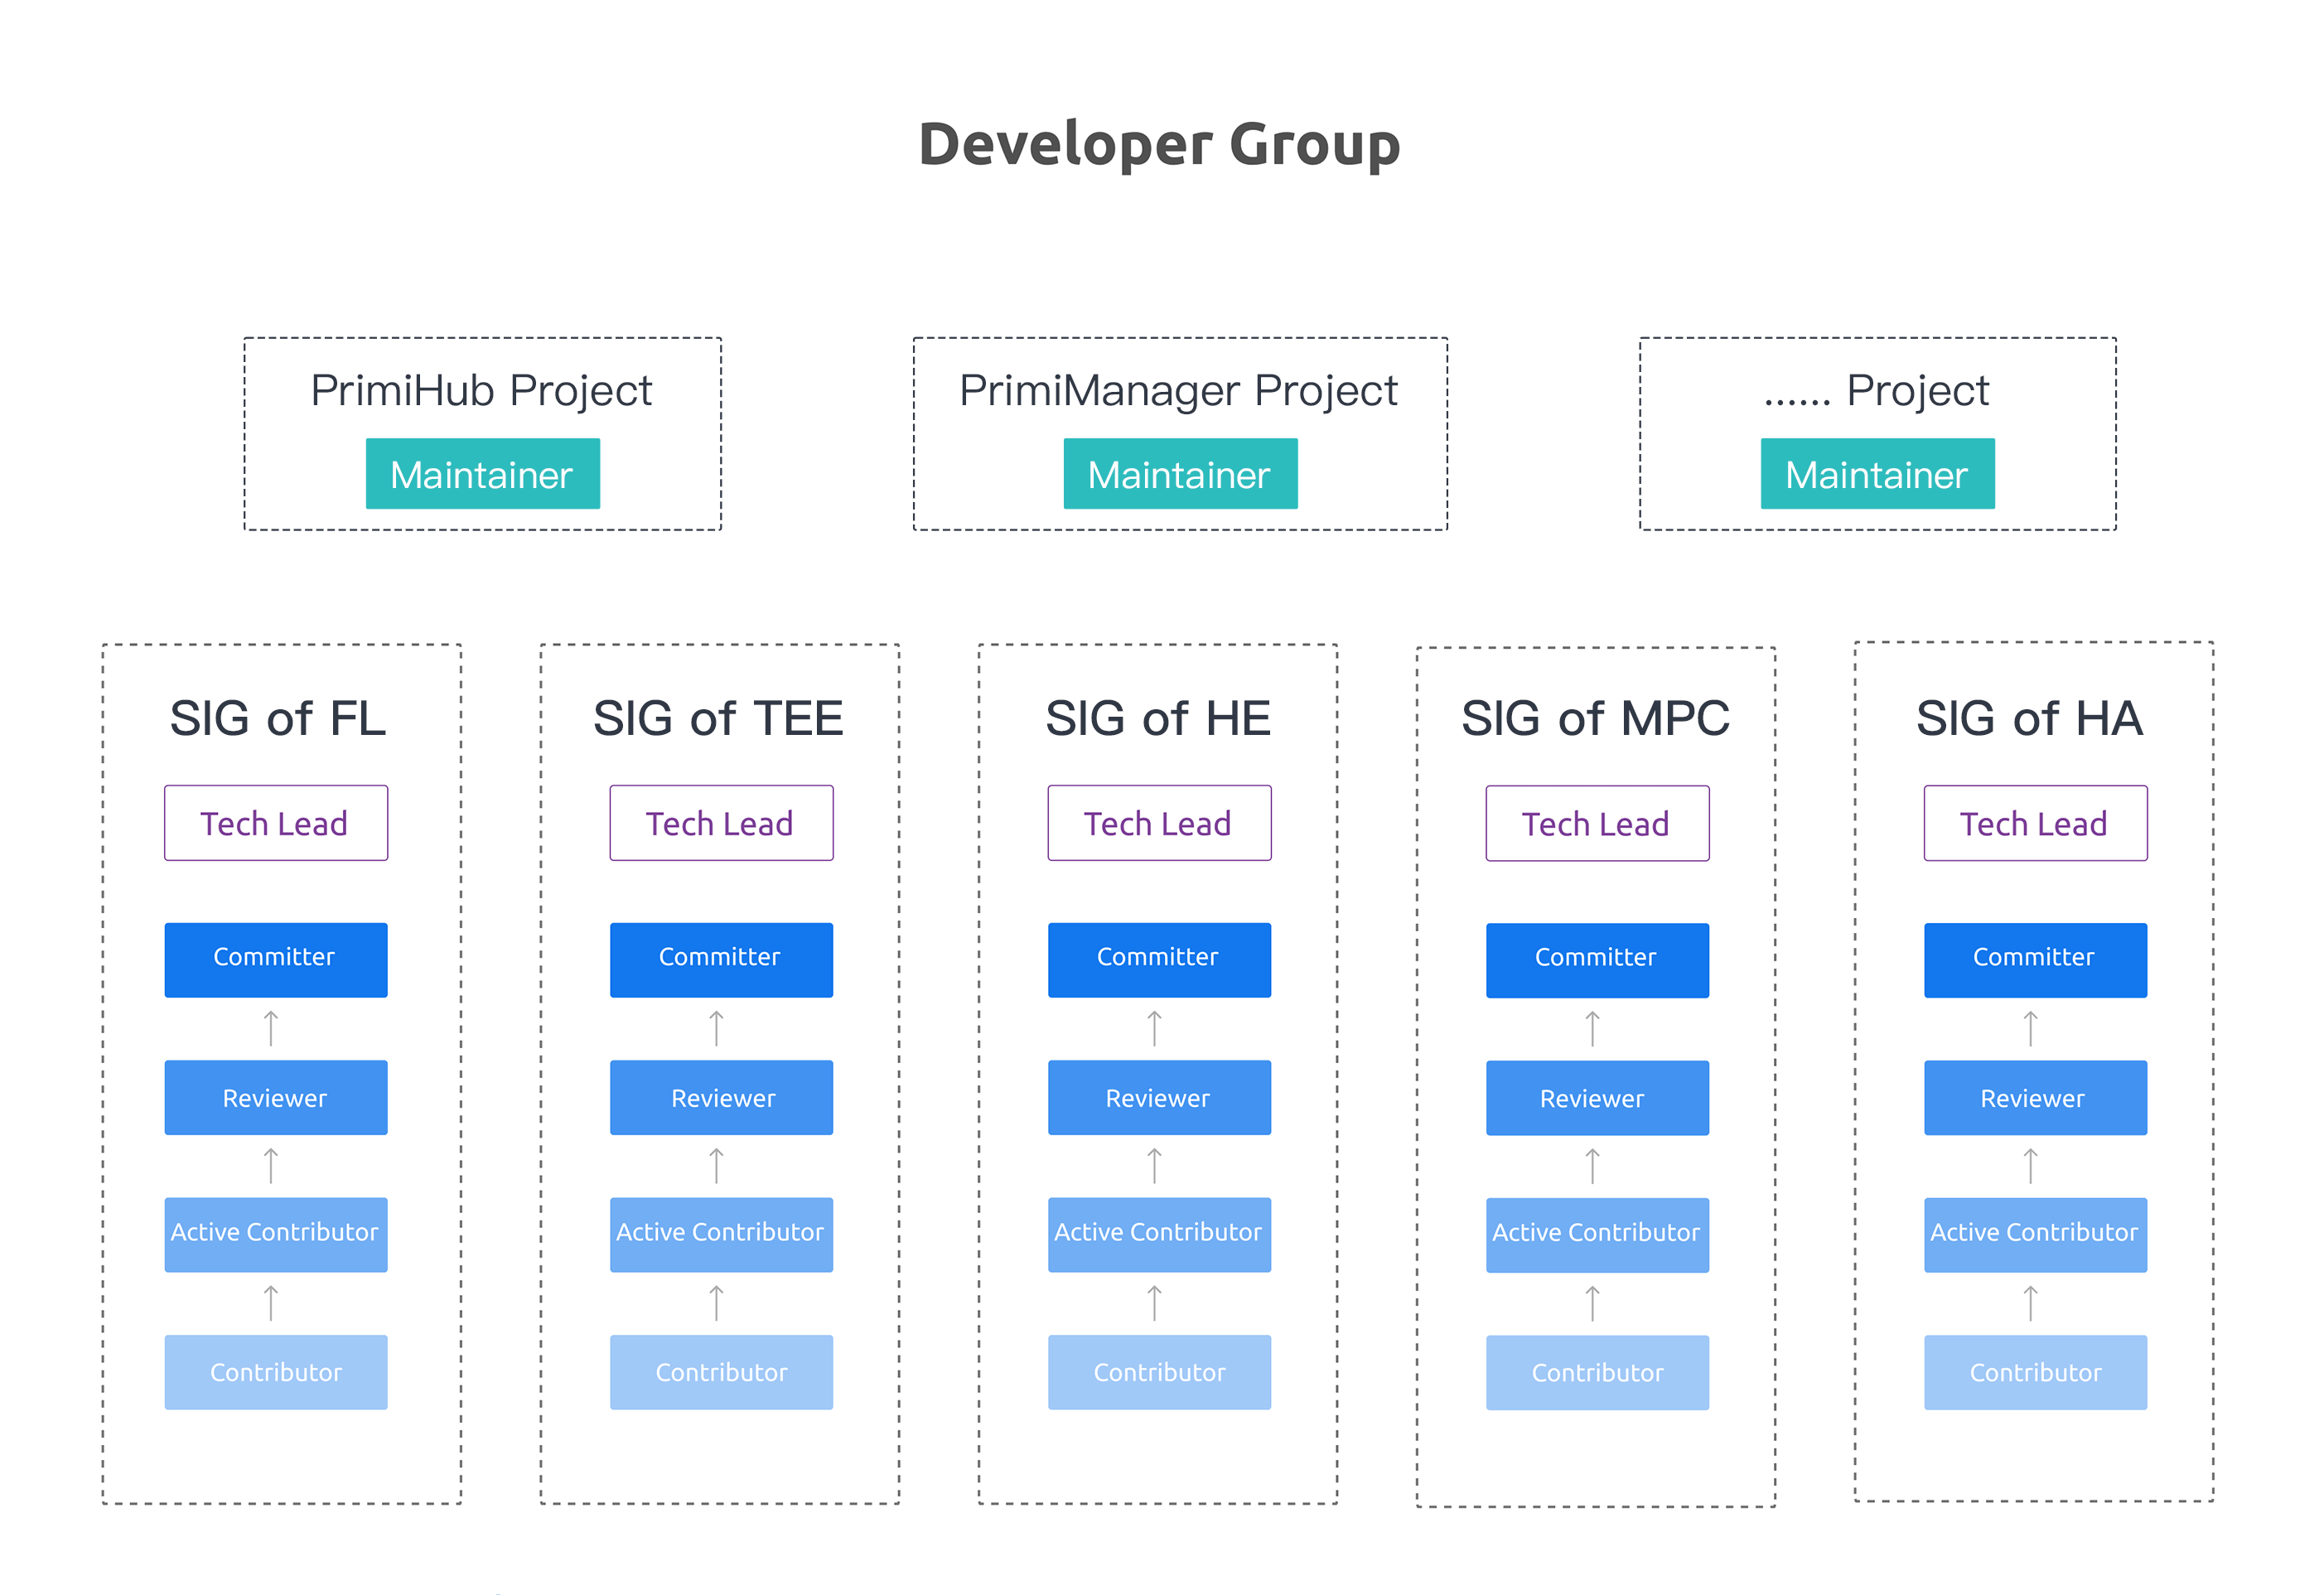Choose Contributor in SIG of HA
Image resolution: width=2324 pixels, height=1595 pixels.
(2035, 1372)
